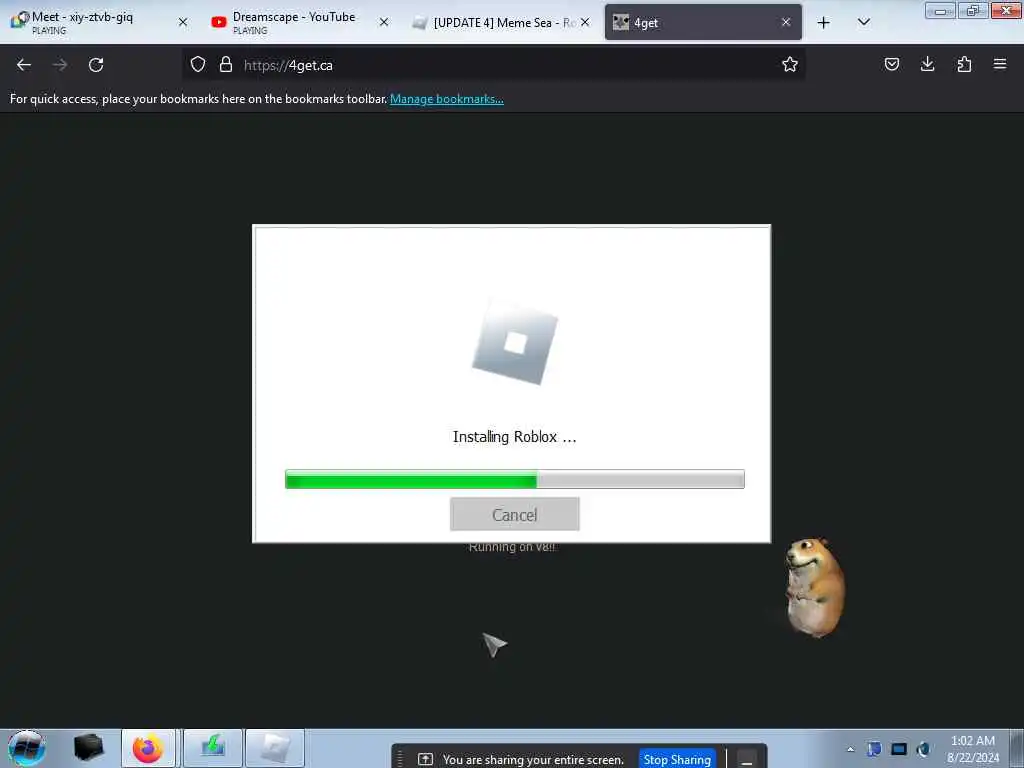
Task: Open the Windows Start menu orb
Action: 27,748
